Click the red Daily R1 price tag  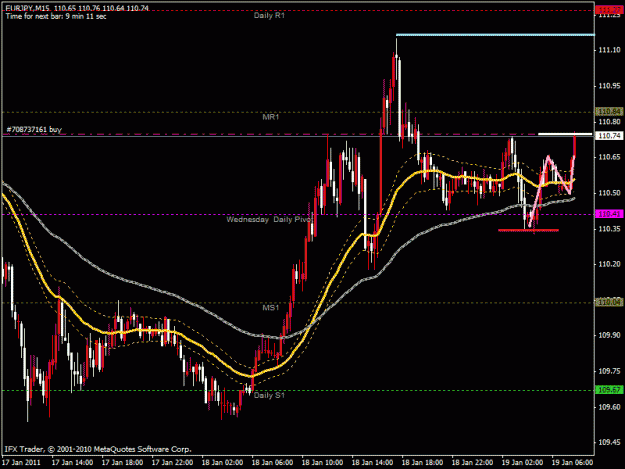pos(609,10)
